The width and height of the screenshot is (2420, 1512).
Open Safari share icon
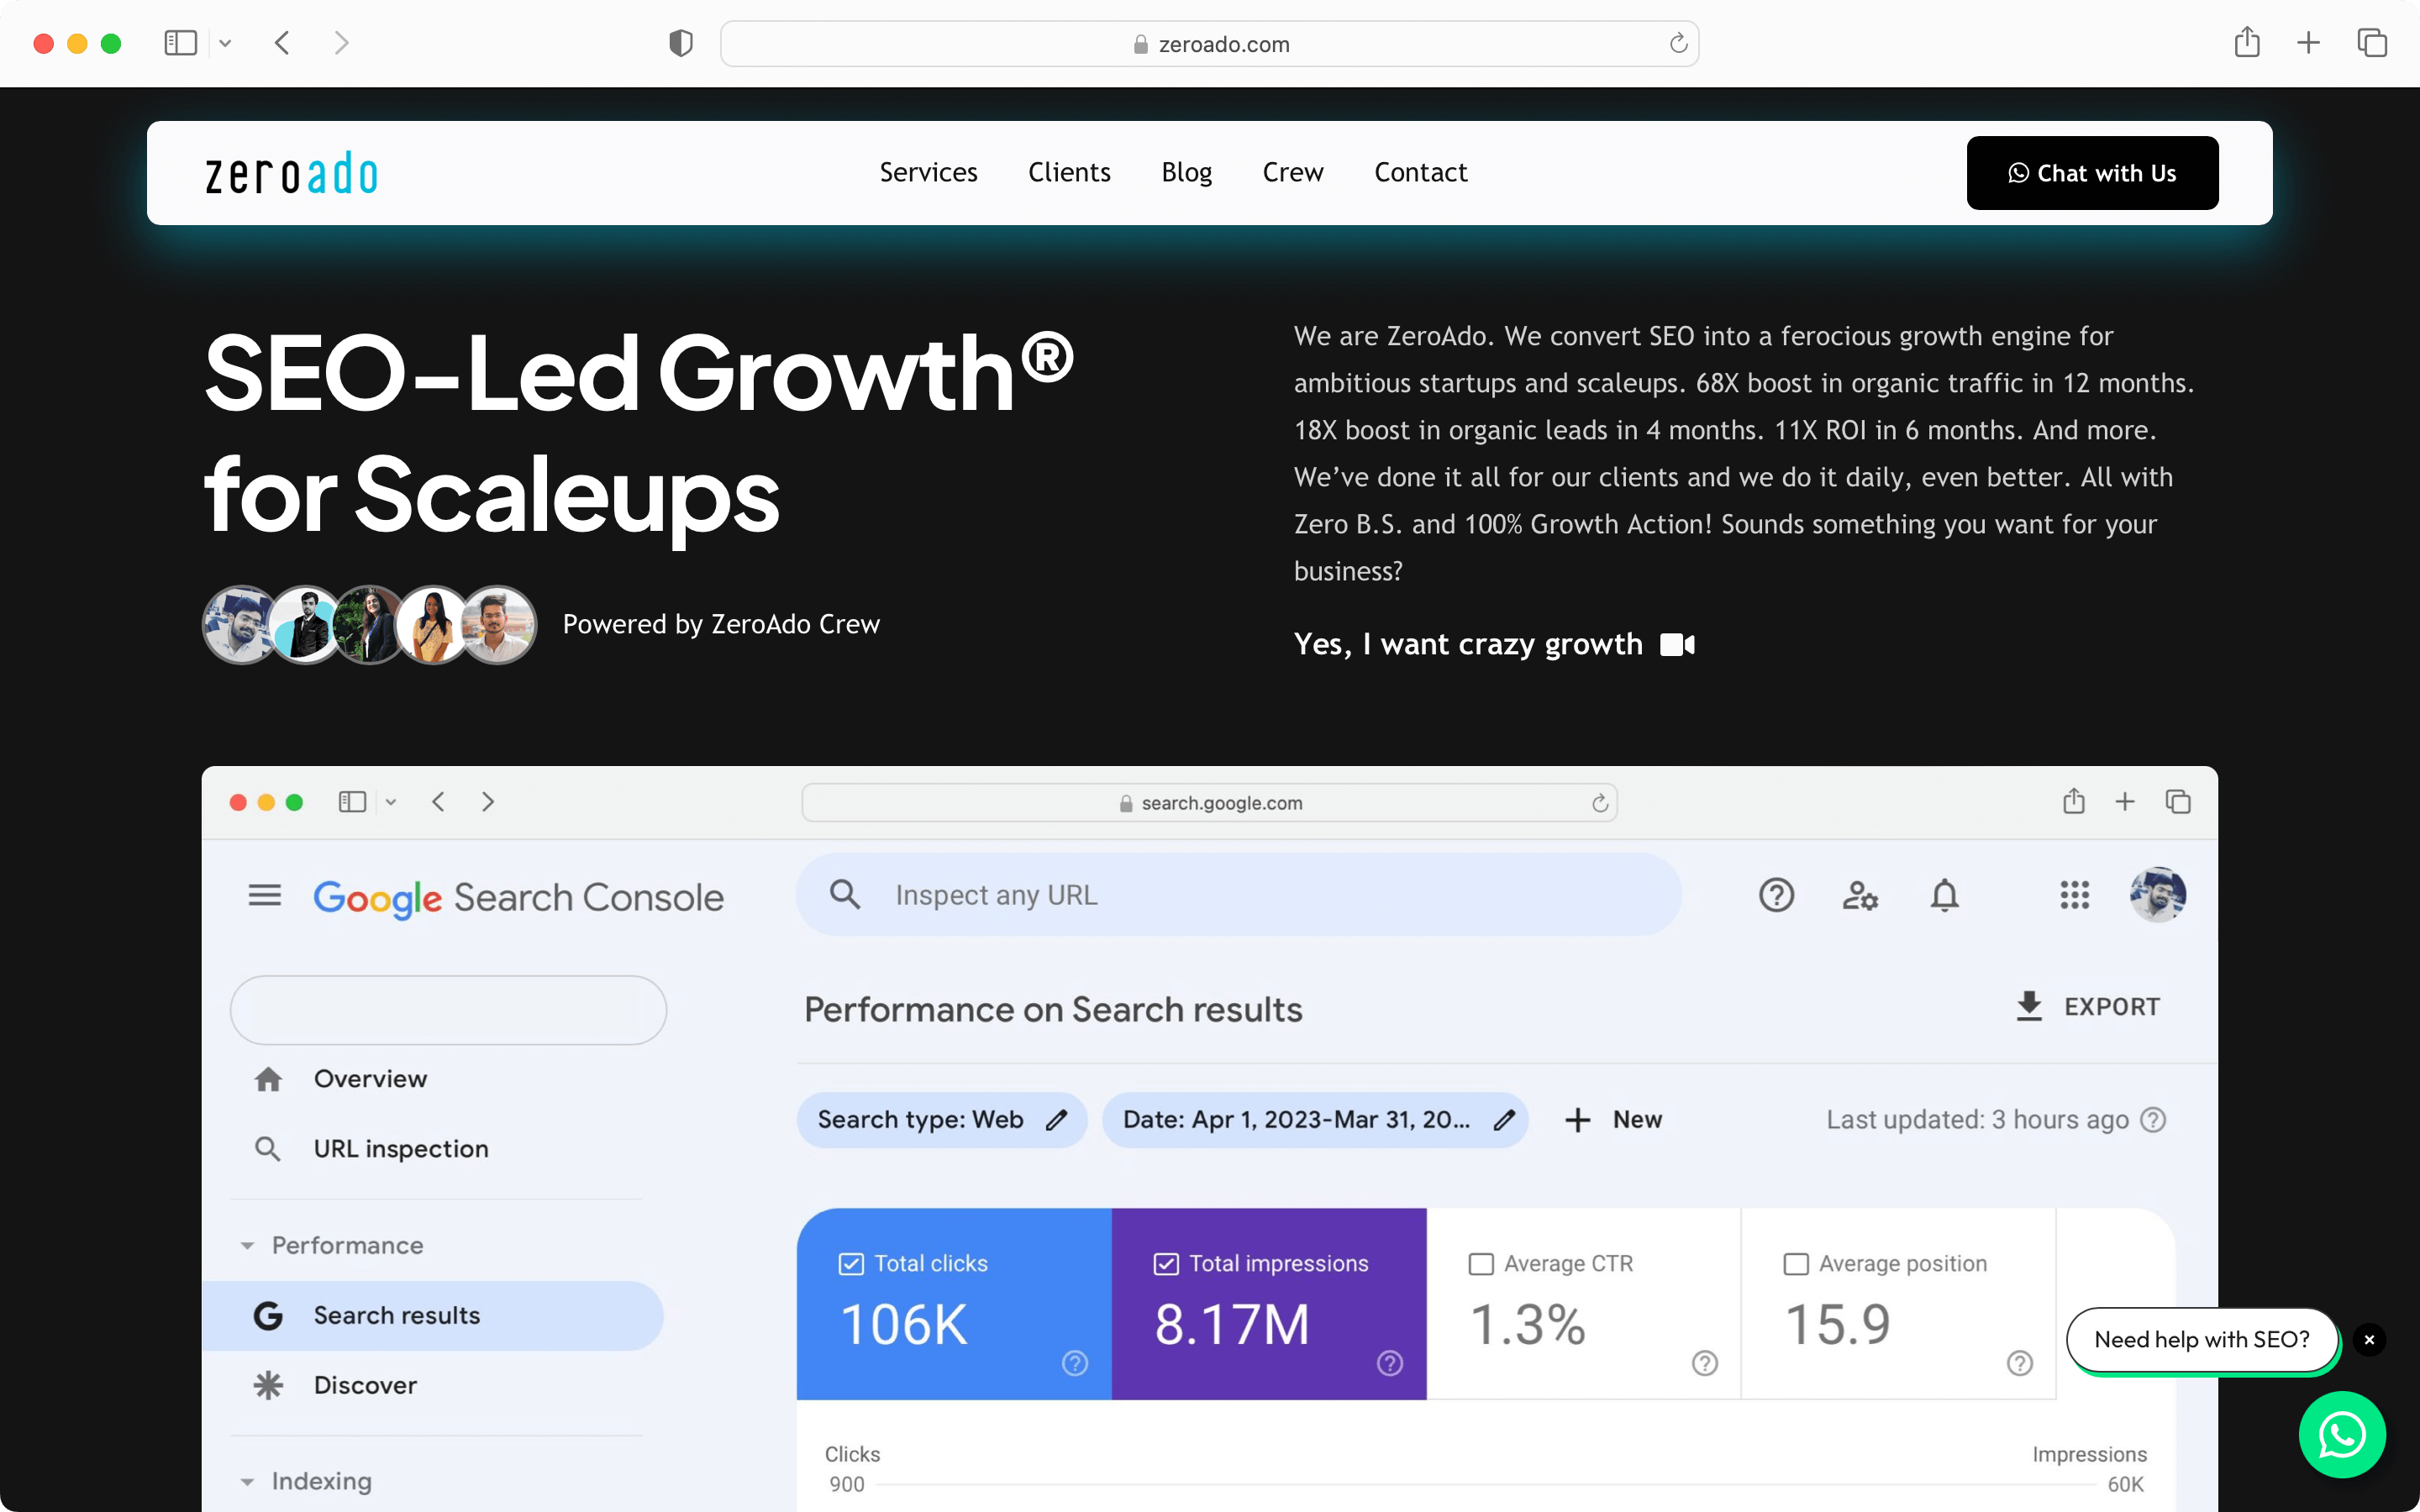pos(2247,42)
